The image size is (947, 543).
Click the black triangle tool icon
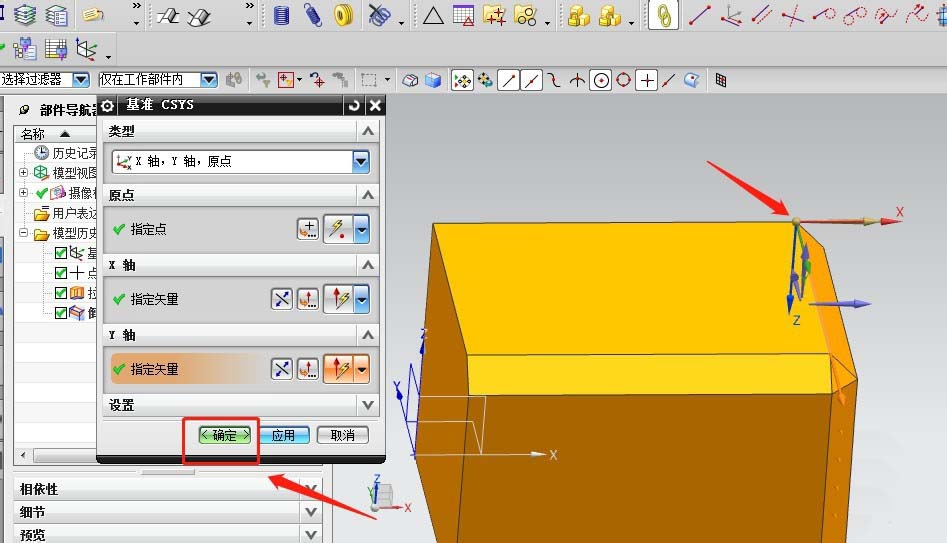coord(433,15)
